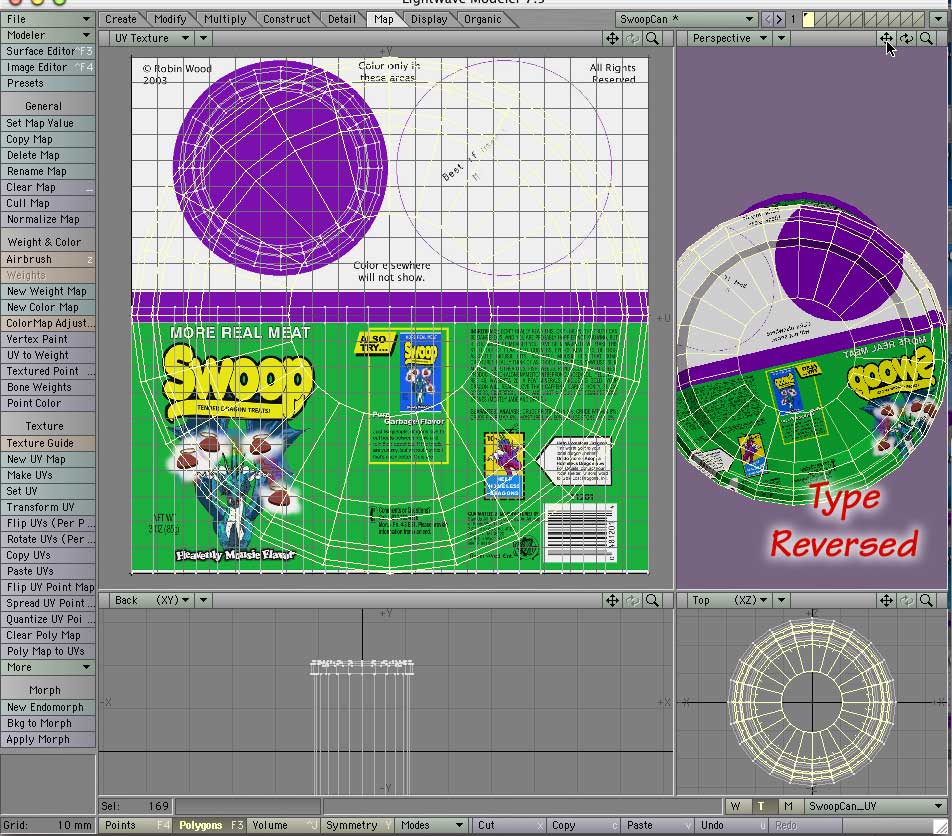This screenshot has width=952, height=836.
Task: Switch to the Modify tab
Action: point(170,19)
